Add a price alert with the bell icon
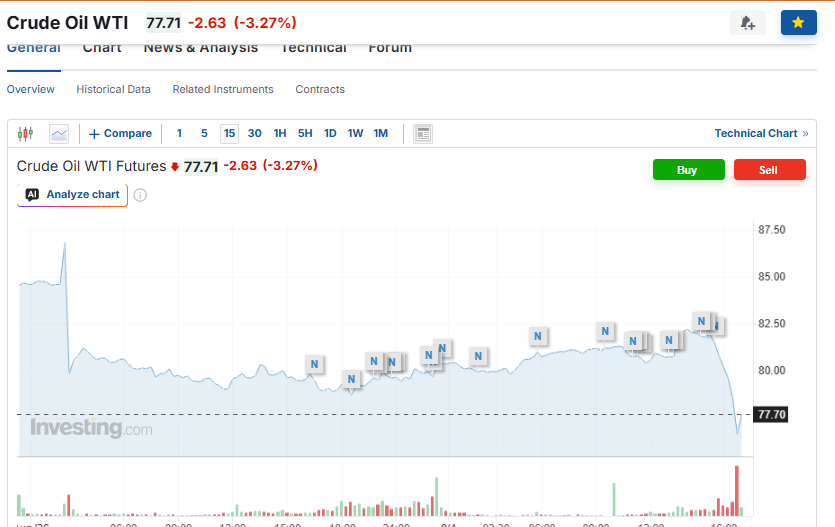 click(748, 23)
